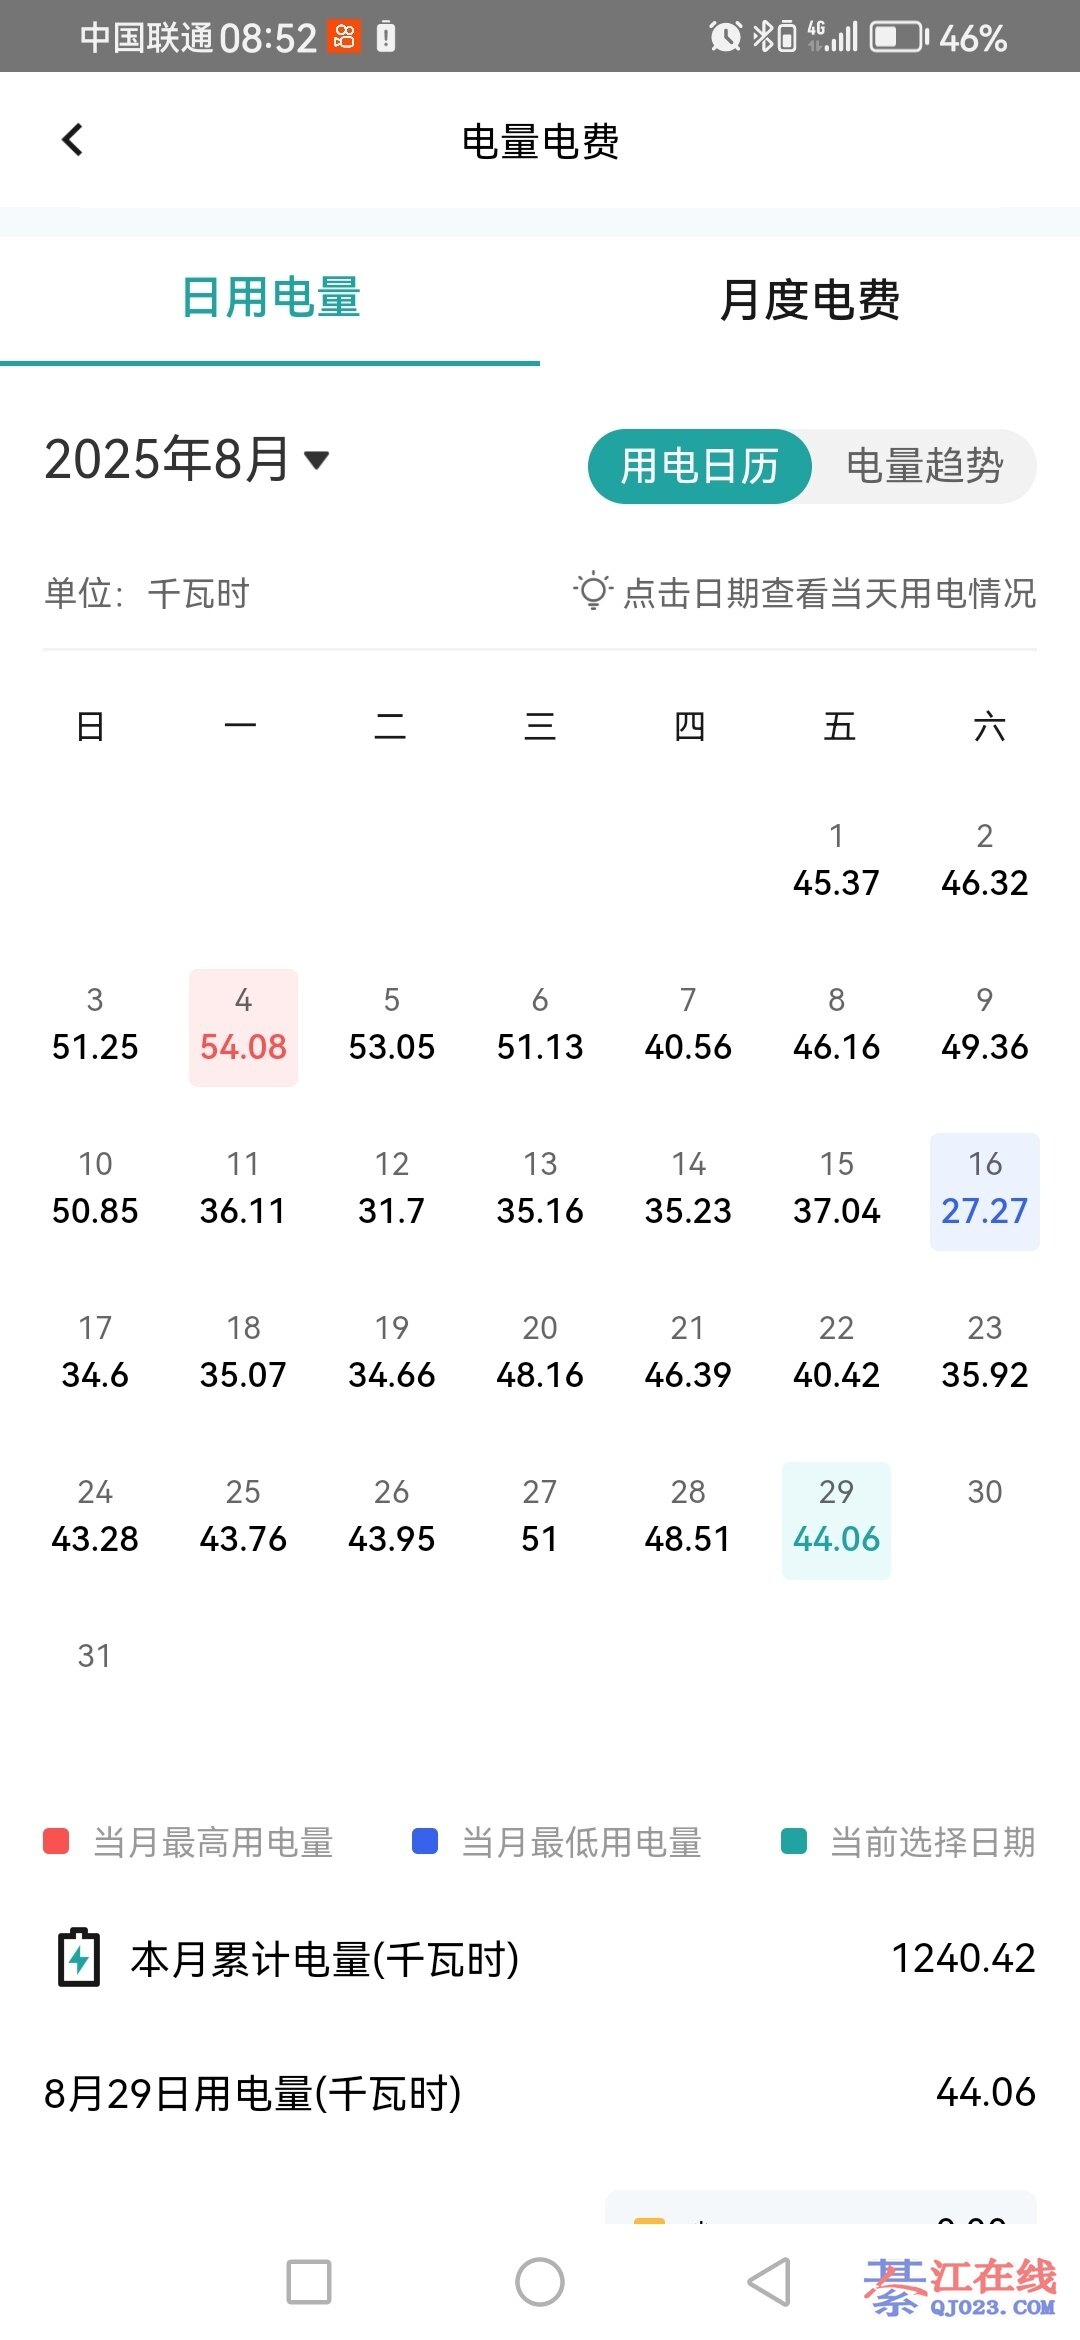Select August 4 with 54.08 usage
Viewport: 1080px width, 2340px height.
(243, 1027)
